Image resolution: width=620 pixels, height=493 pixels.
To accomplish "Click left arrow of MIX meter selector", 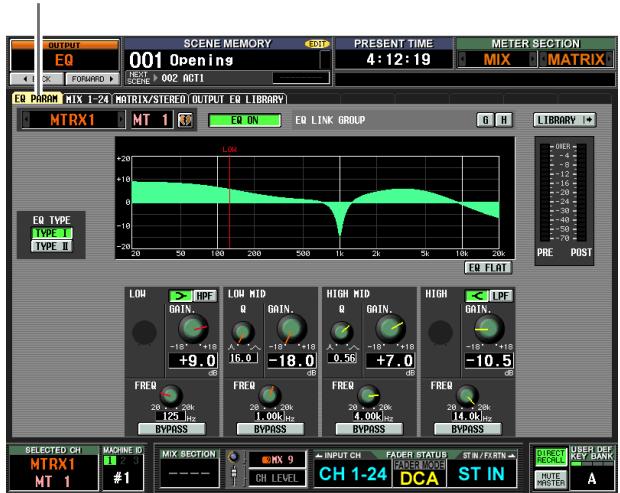I will pos(461,60).
